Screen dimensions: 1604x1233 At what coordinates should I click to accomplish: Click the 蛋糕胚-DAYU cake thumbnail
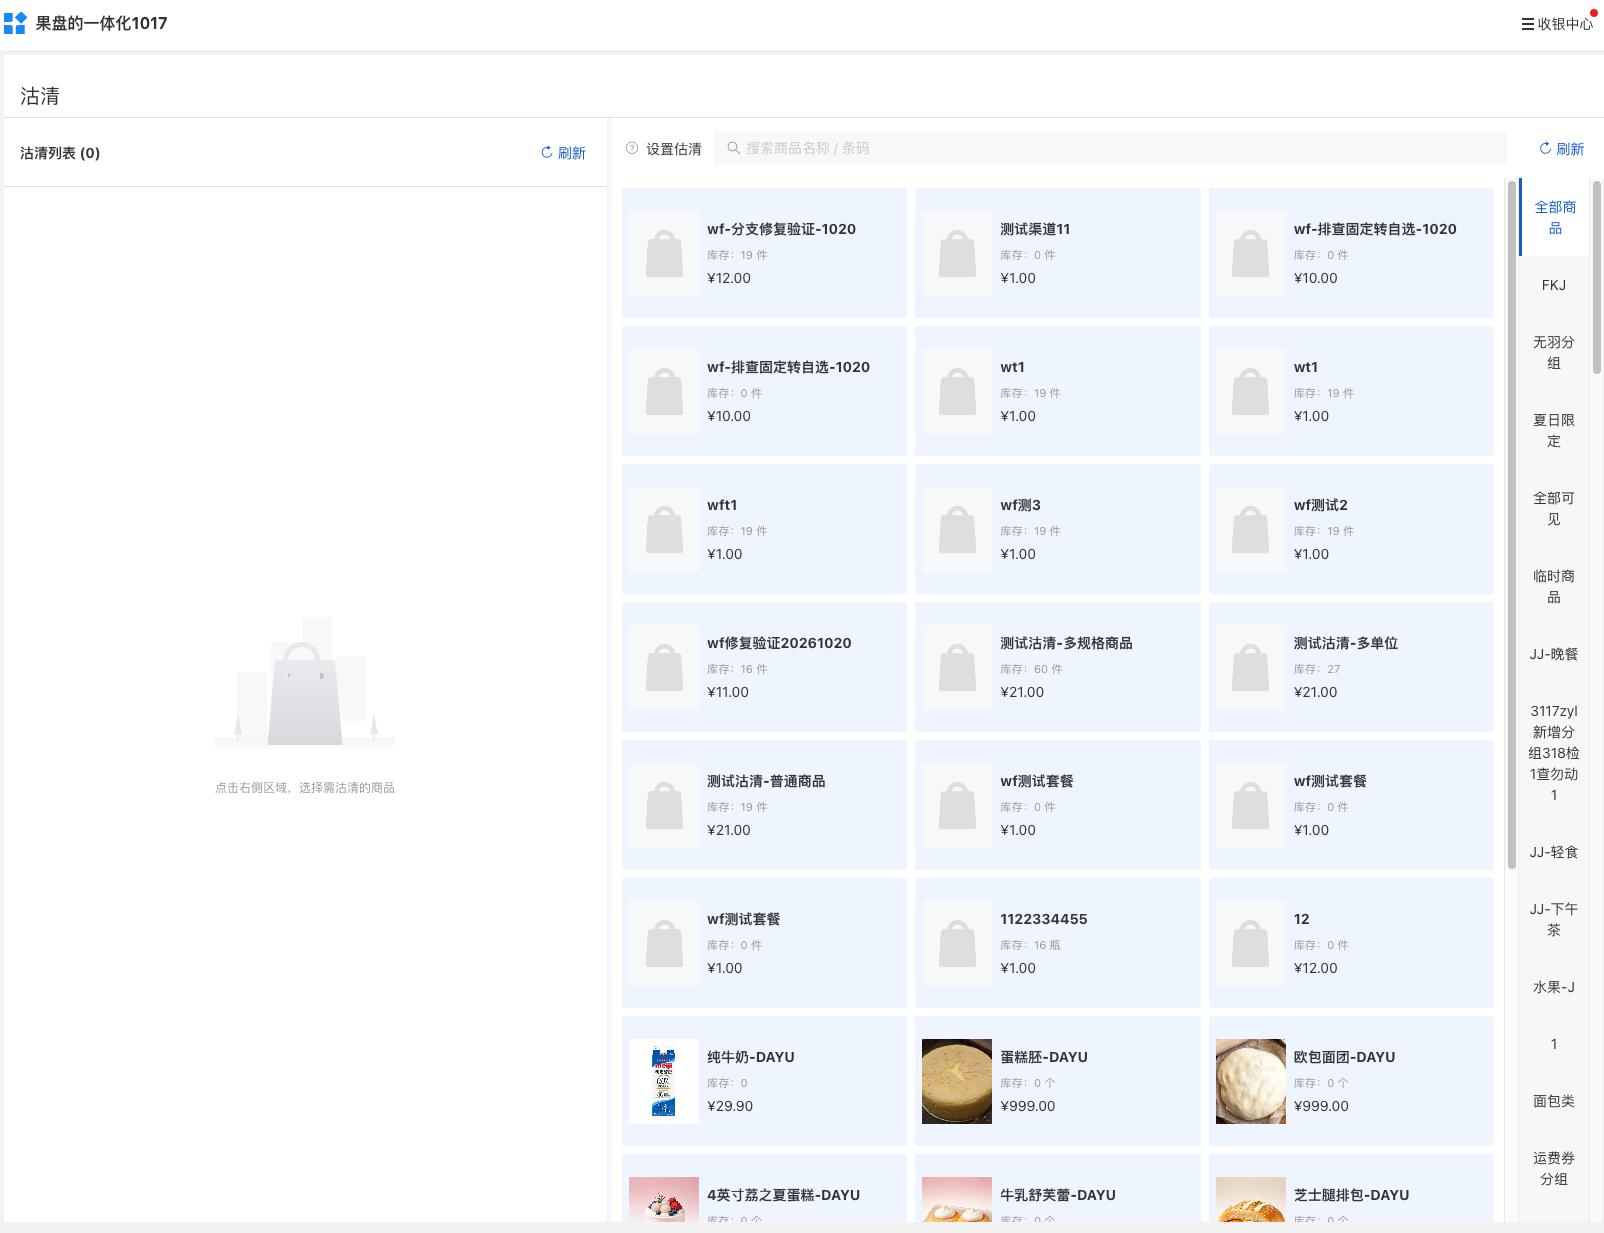click(x=957, y=1081)
